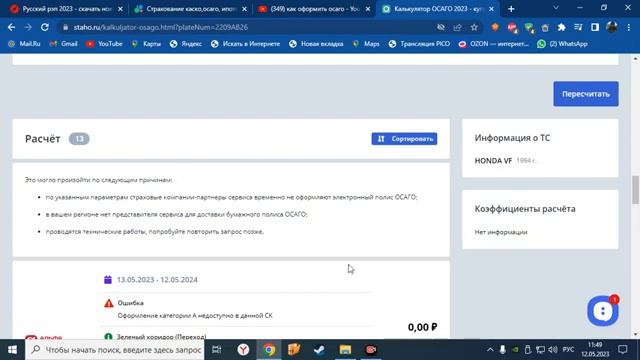The height and width of the screenshot is (360, 640).
Task: Click the Пересчитать button
Action: pos(586,94)
